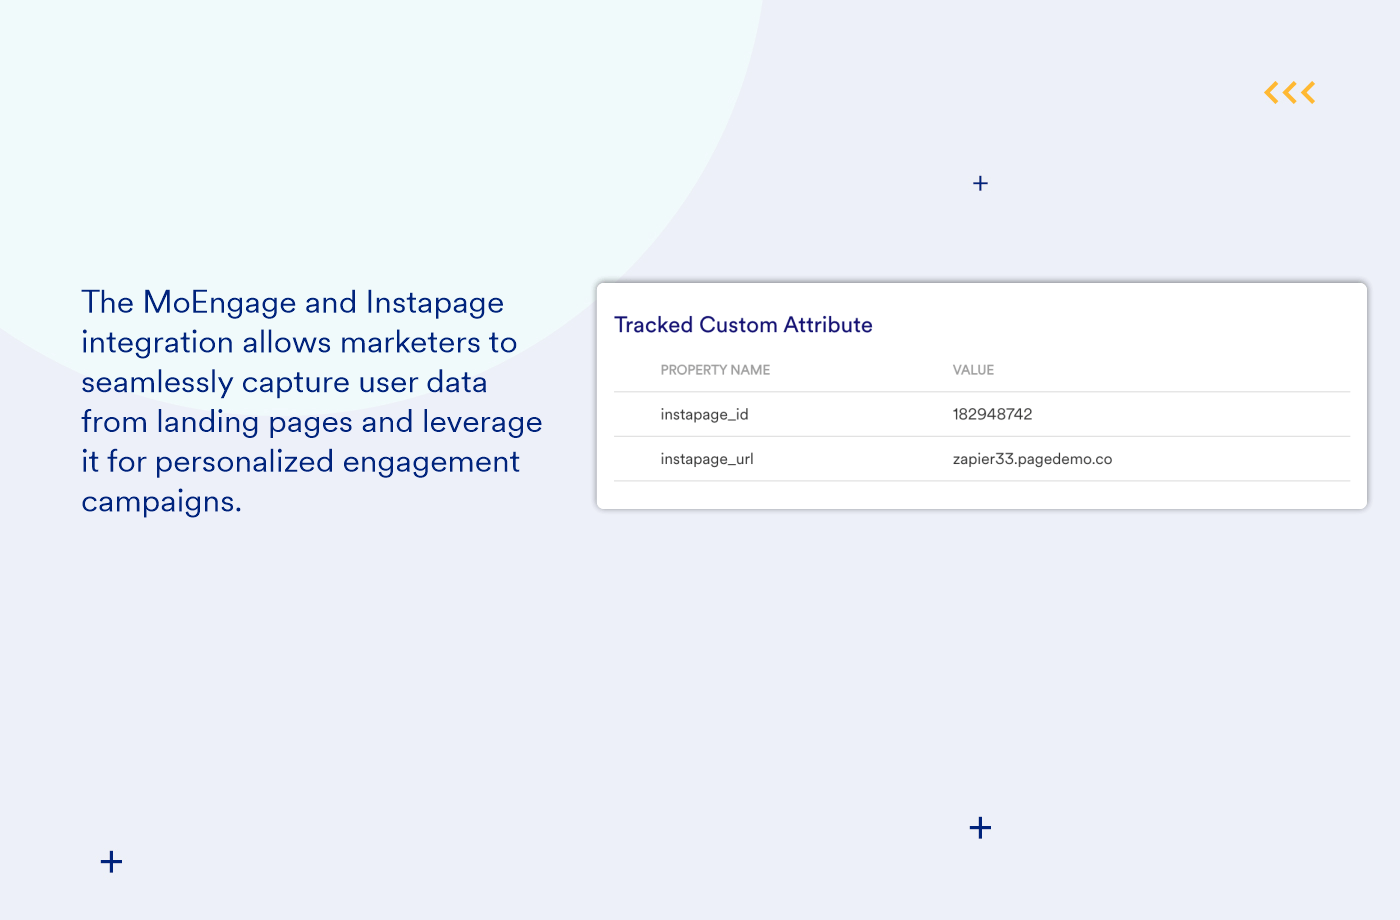Screen dimensions: 1400x920
Task: Click the zapier33.pagedemo.co value
Action: click(x=1032, y=459)
